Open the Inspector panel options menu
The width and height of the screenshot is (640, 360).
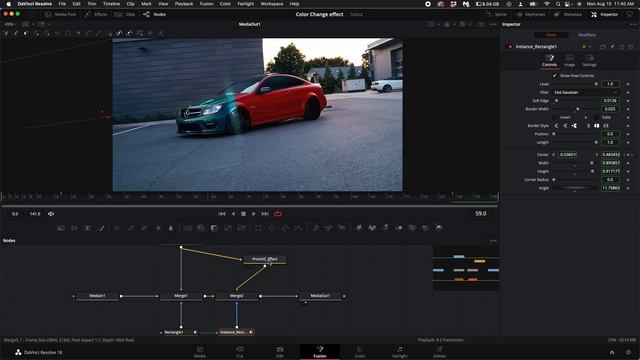[x=633, y=24]
